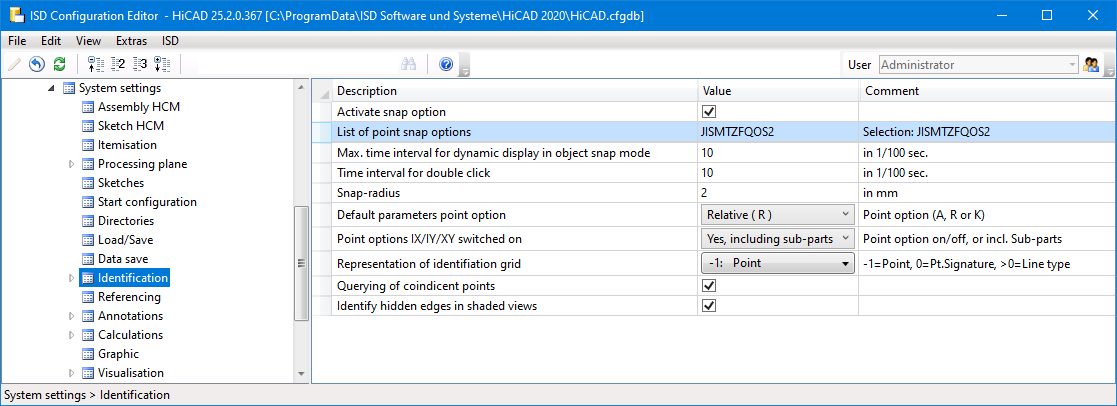Show tree level 3 icon
The image size is (1117, 406).
pos(140,65)
